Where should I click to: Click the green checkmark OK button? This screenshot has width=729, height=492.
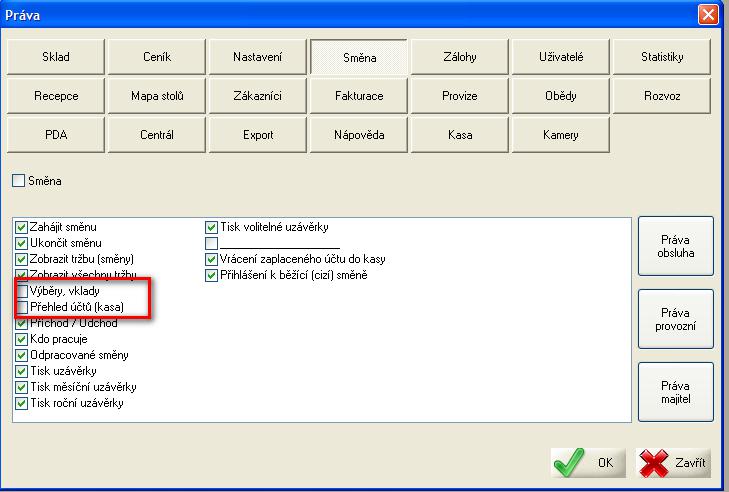pyautogui.click(x=588, y=463)
